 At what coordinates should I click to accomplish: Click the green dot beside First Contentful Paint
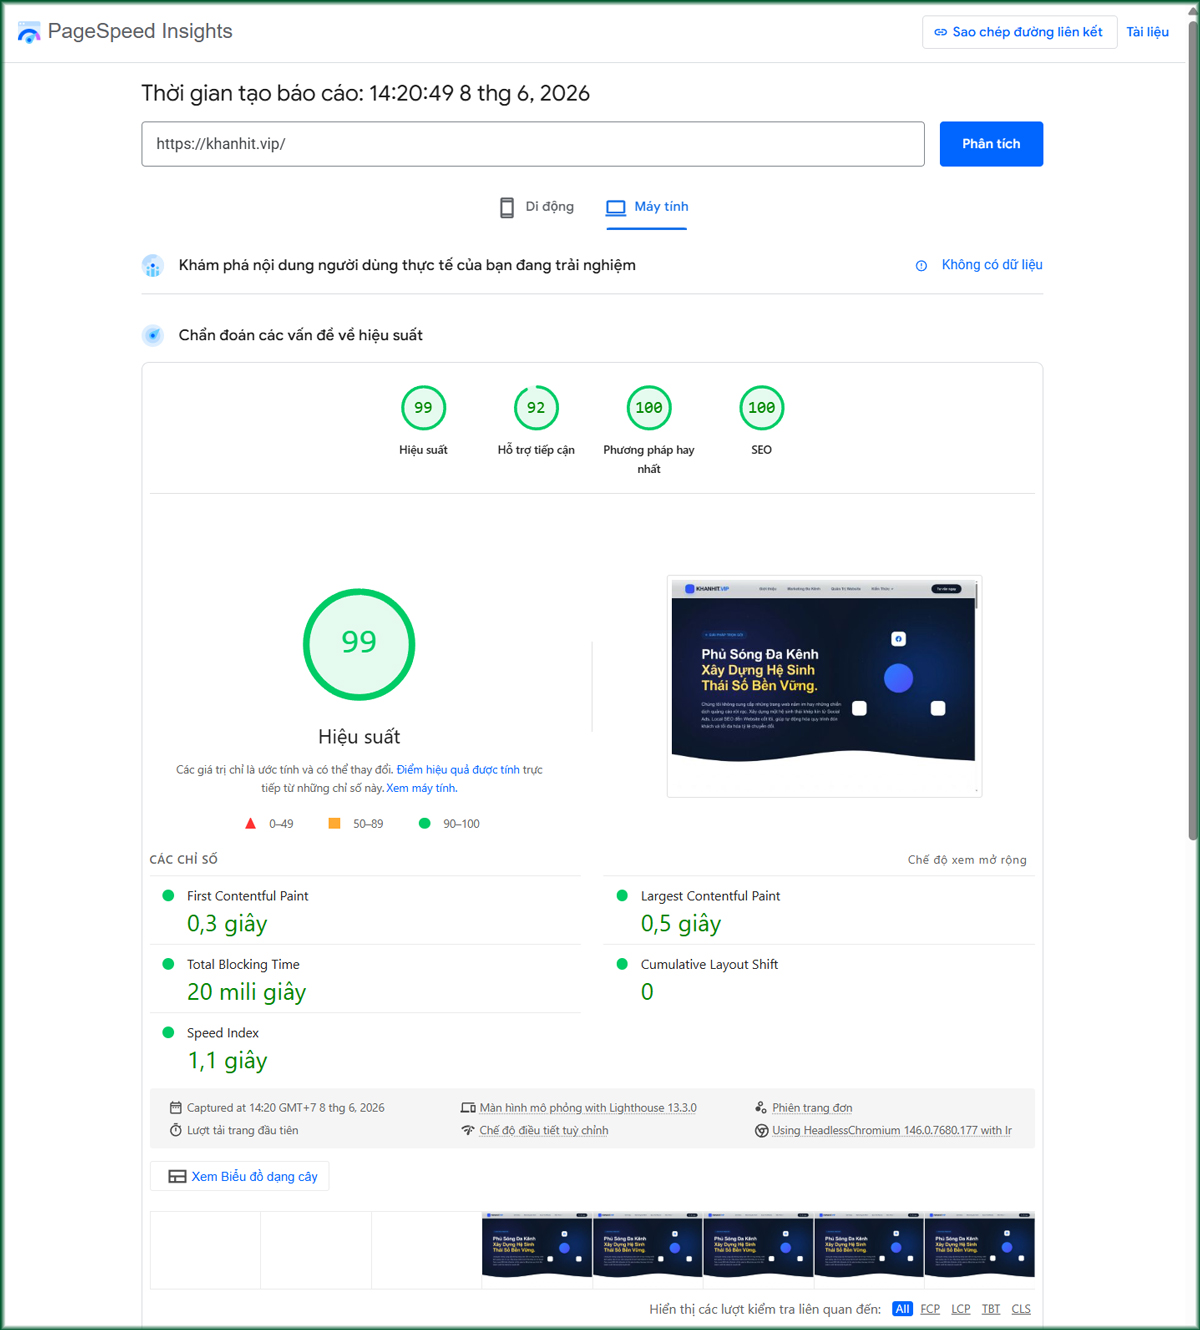[x=168, y=895]
